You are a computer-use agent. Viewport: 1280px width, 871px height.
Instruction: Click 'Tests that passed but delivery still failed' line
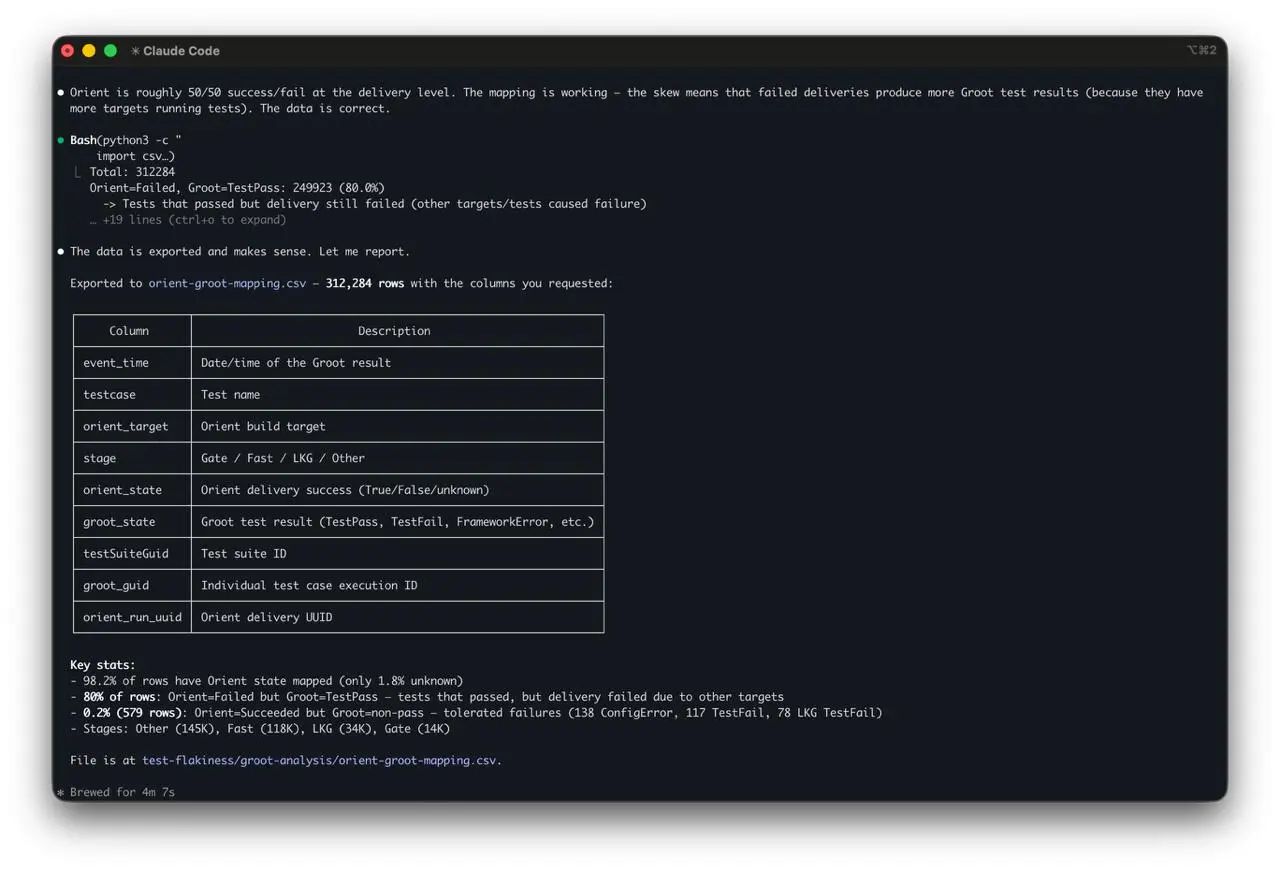[375, 204]
